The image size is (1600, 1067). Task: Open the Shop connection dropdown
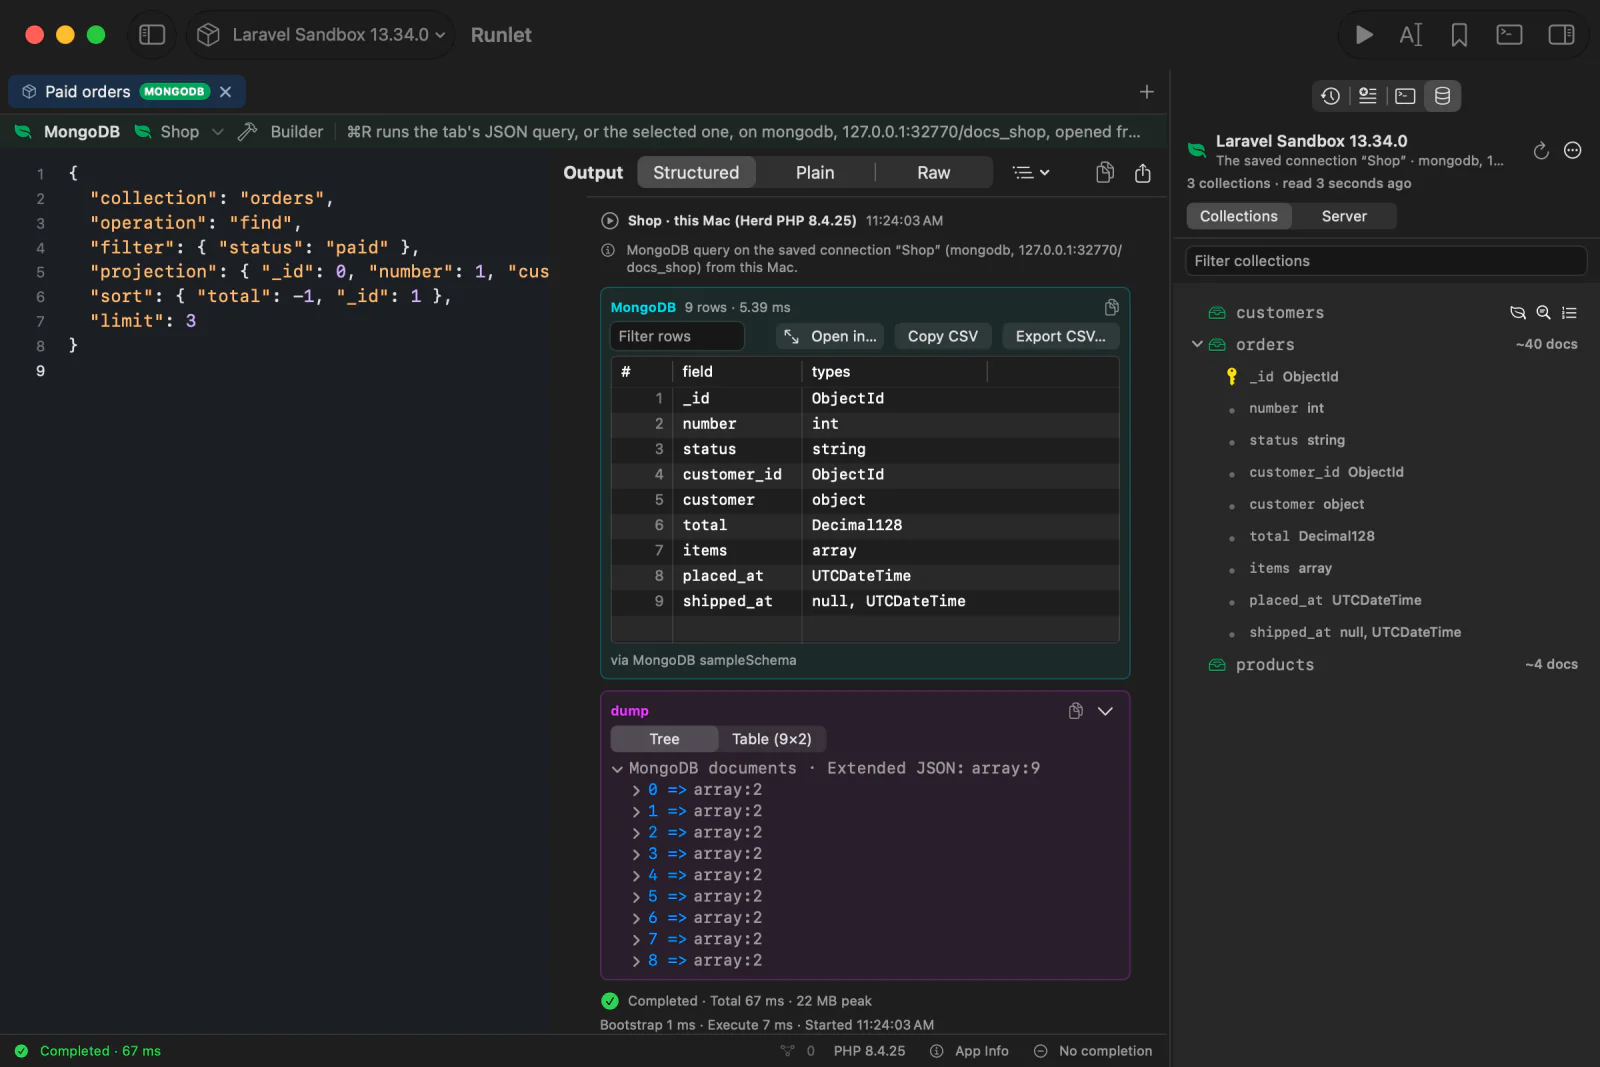180,132
